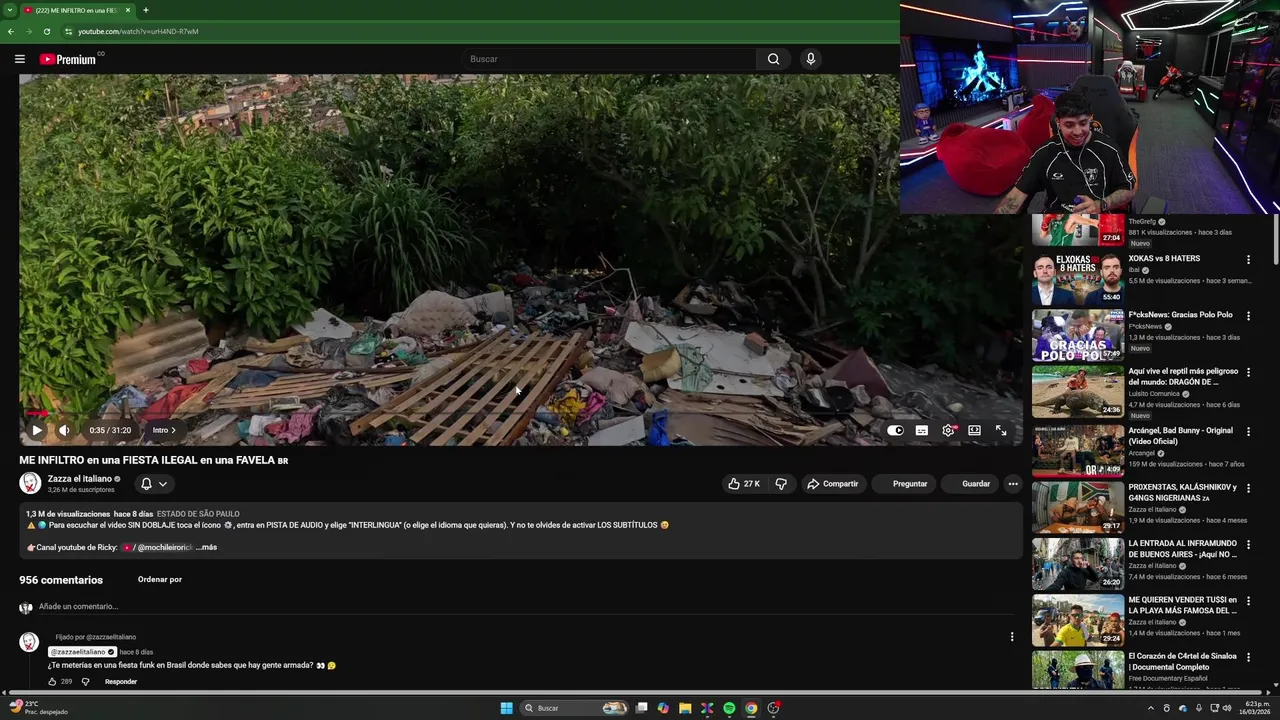Open the El Corazón de C4rtel thumbnail
Screen dimensions: 1280x720
[1078, 670]
